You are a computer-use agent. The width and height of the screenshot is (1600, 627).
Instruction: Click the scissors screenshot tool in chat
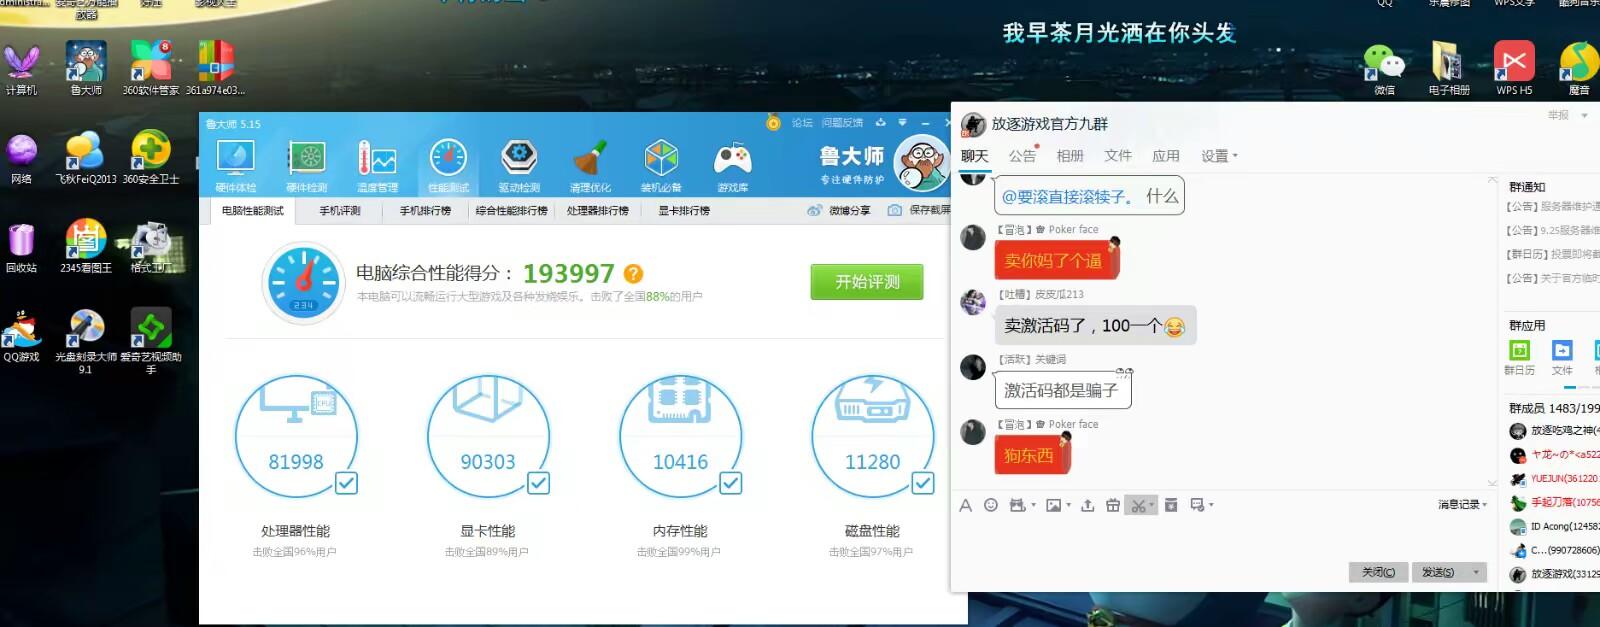click(x=1137, y=505)
